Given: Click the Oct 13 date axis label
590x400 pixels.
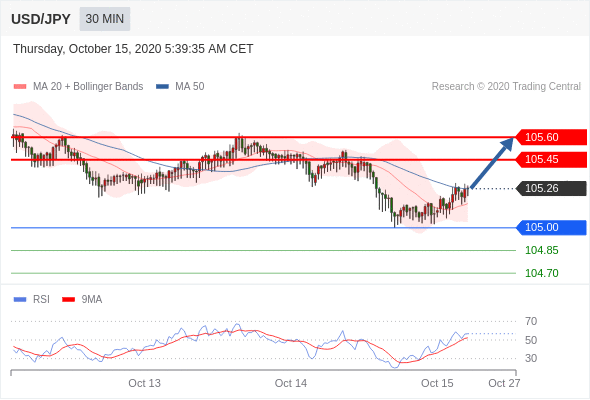Looking at the screenshot, I should (x=144, y=383).
